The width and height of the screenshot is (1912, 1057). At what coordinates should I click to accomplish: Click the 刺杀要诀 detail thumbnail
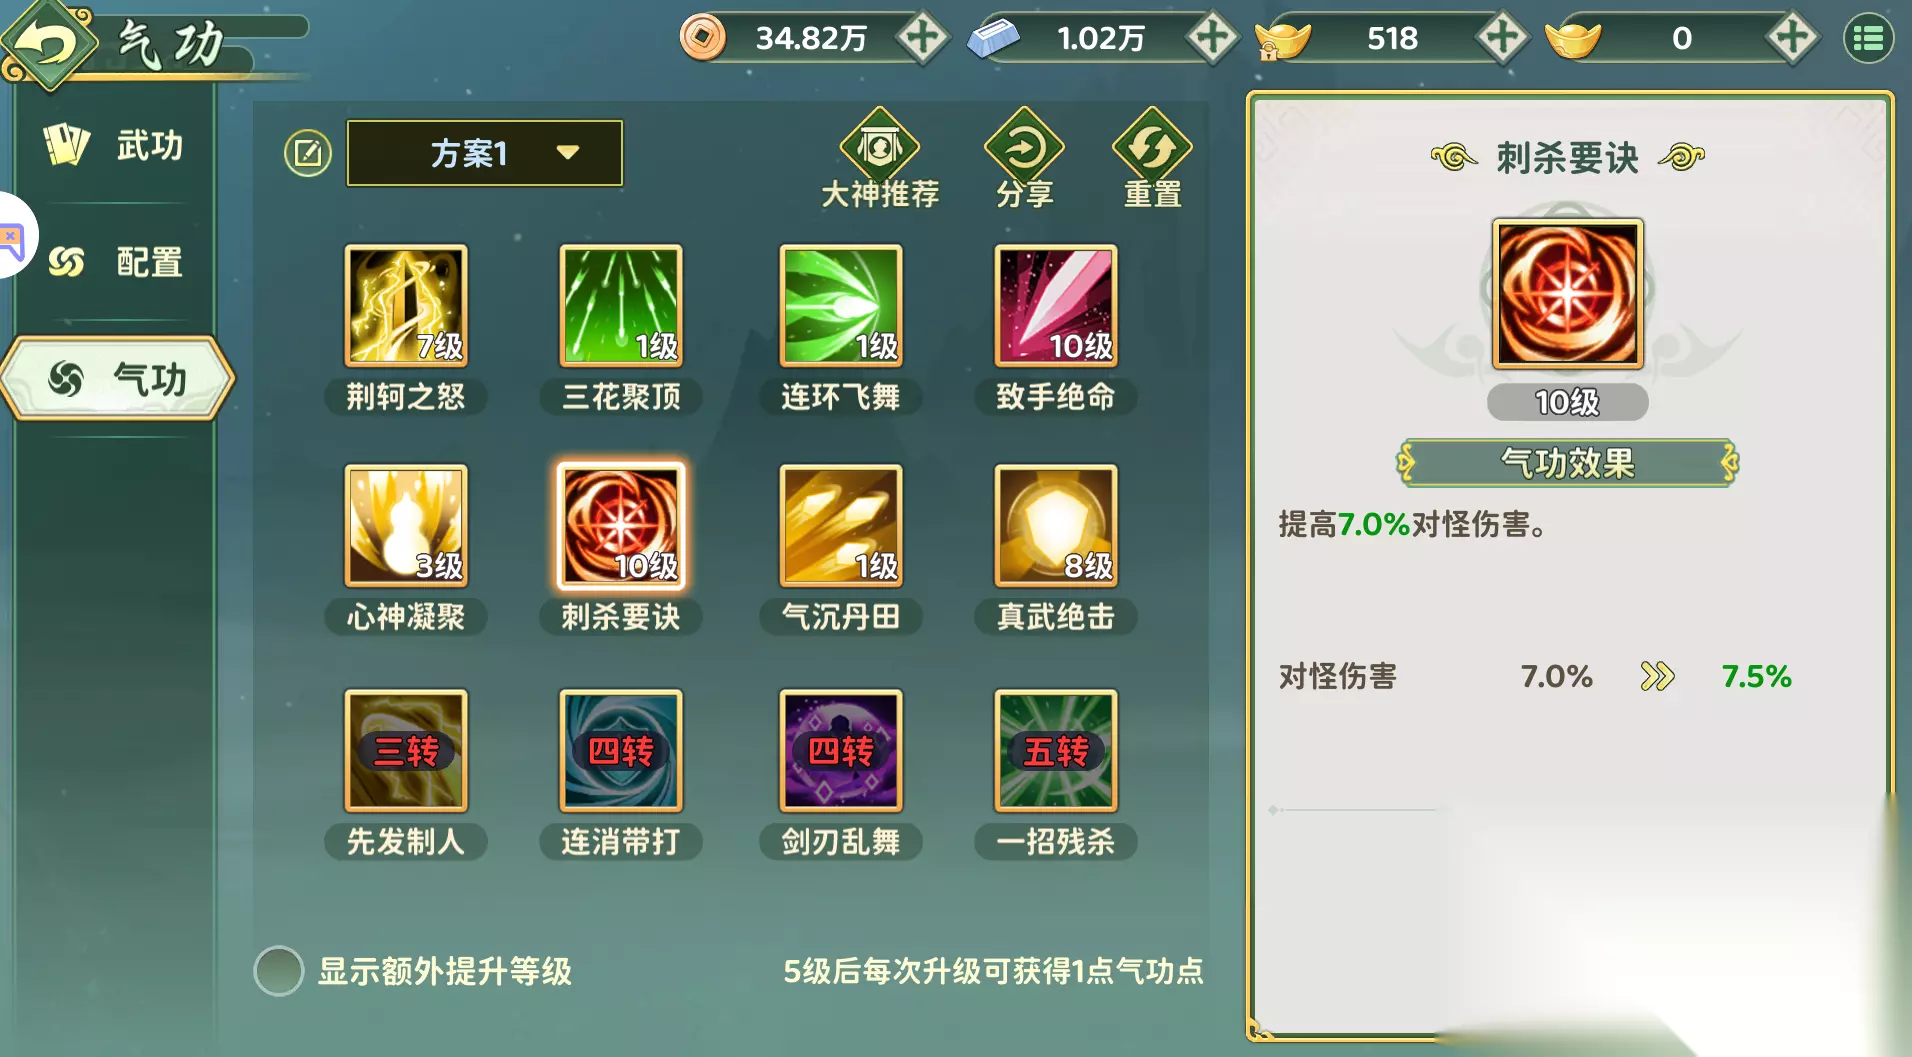pos(1567,294)
